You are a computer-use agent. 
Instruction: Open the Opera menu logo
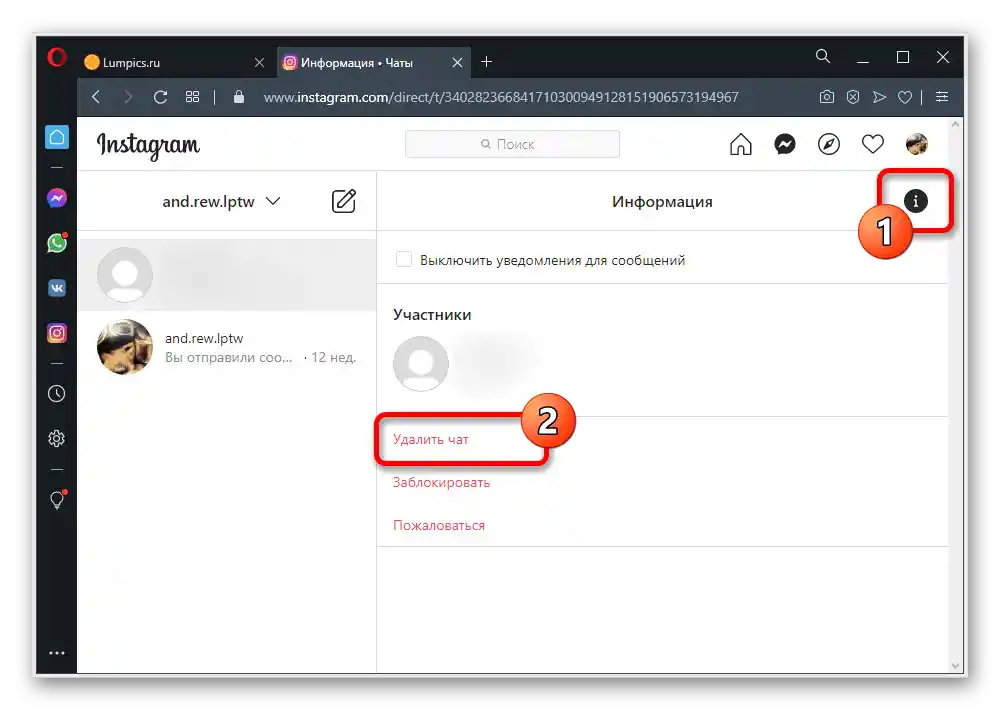pyautogui.click(x=57, y=58)
